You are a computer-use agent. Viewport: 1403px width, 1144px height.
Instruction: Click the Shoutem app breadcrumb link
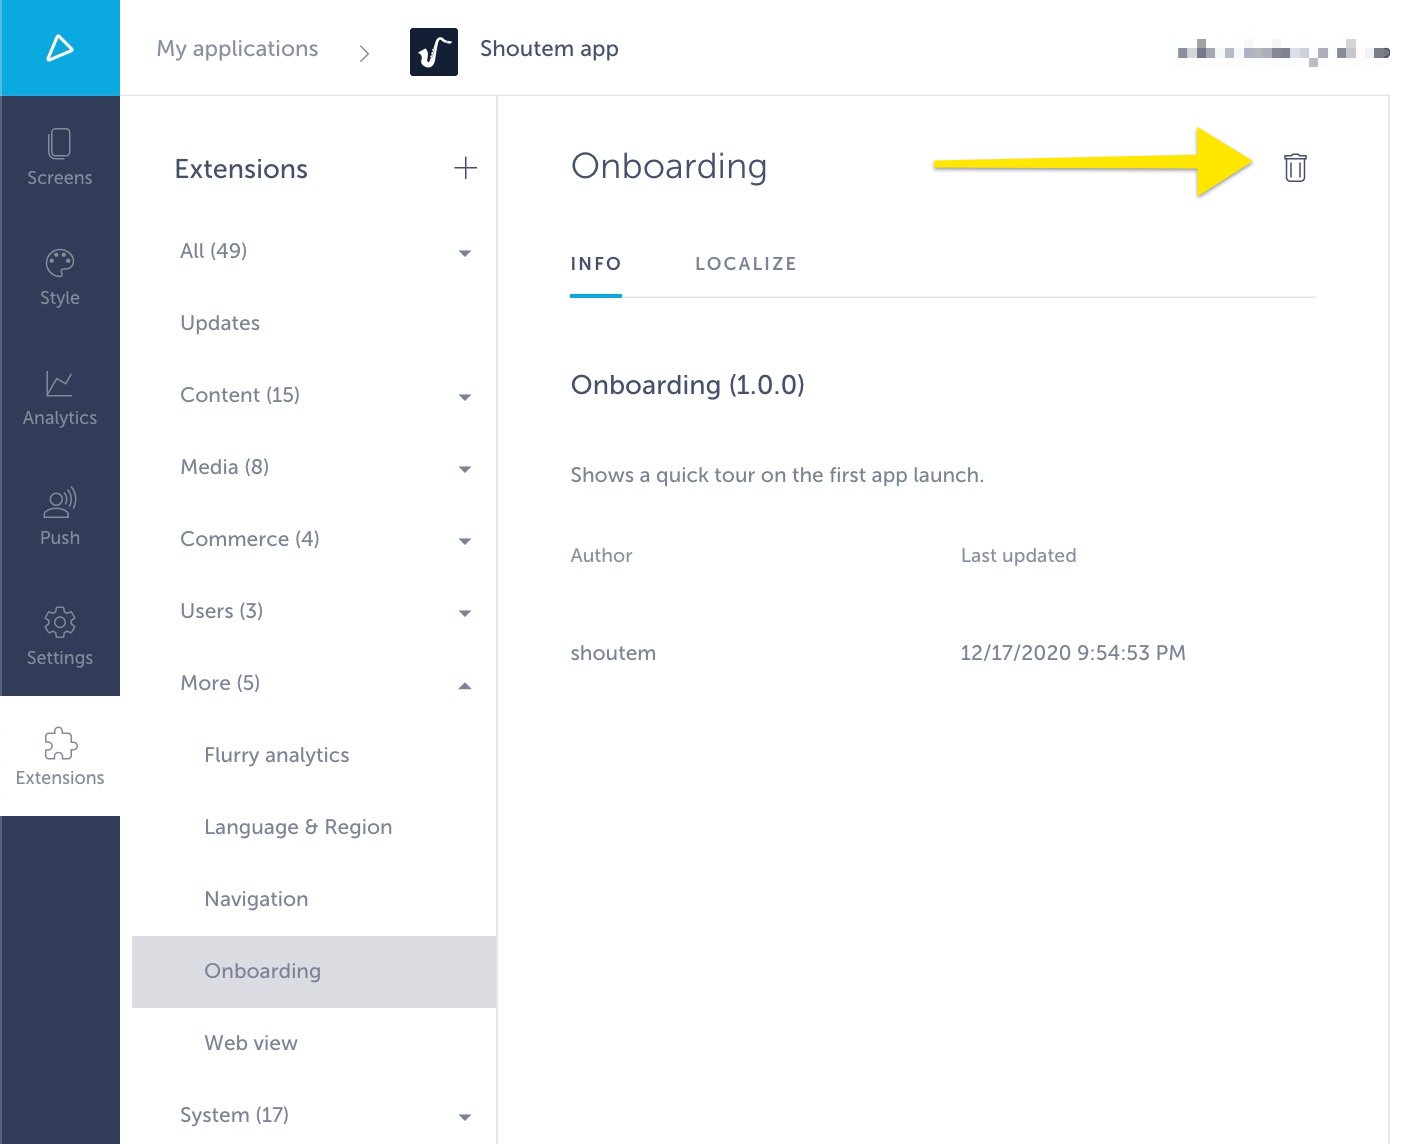tap(549, 48)
